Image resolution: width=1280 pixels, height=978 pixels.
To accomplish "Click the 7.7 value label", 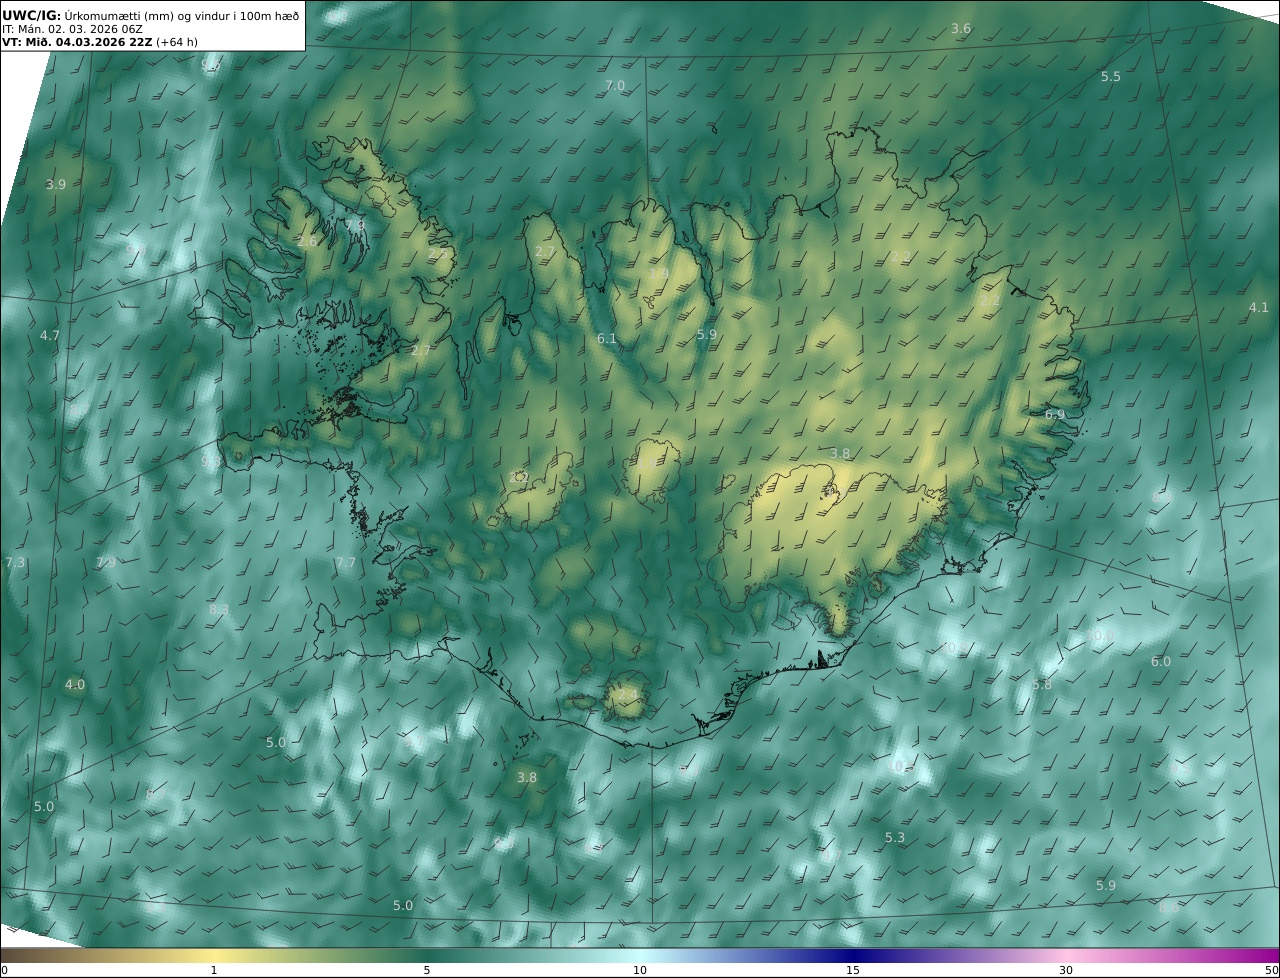I will click(x=345, y=563).
